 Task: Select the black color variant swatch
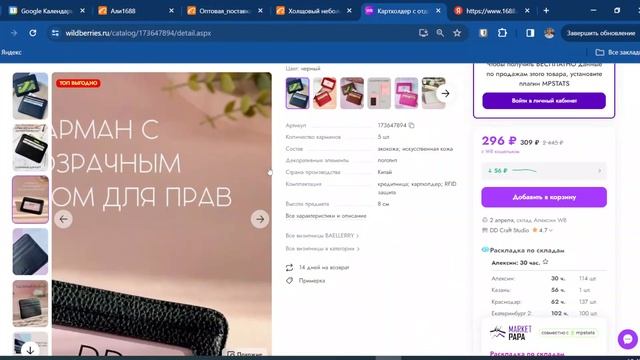point(298,93)
